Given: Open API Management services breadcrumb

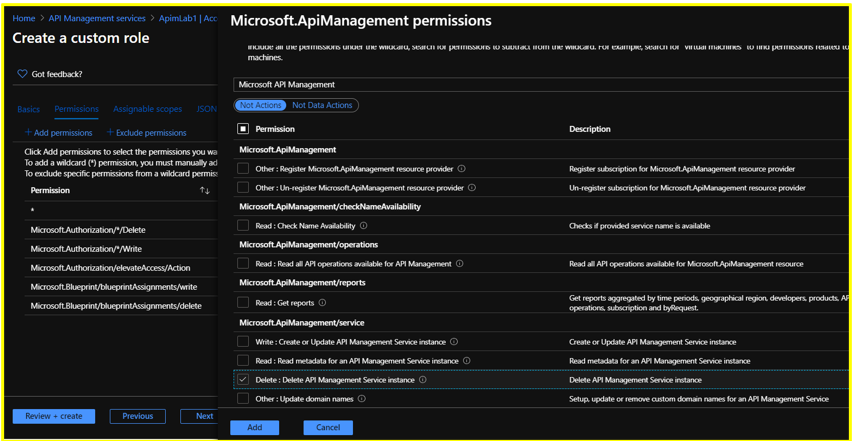Looking at the screenshot, I should [97, 18].
